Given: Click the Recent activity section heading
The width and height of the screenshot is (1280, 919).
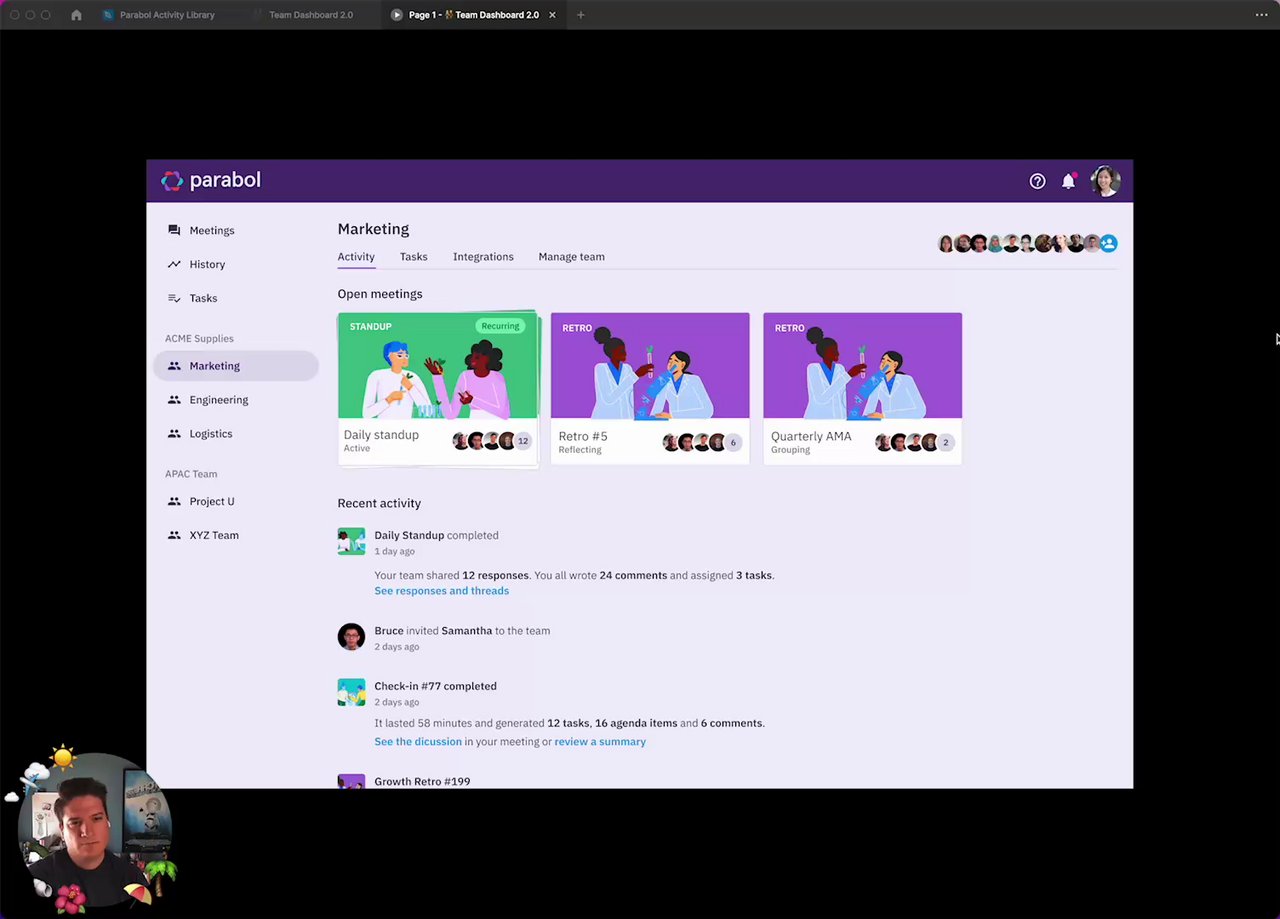Looking at the screenshot, I should pyautogui.click(x=379, y=503).
